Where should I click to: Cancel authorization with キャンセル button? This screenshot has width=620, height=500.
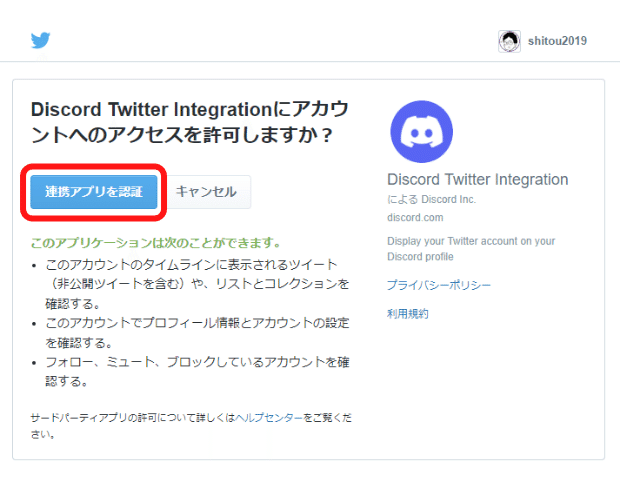coord(206,192)
